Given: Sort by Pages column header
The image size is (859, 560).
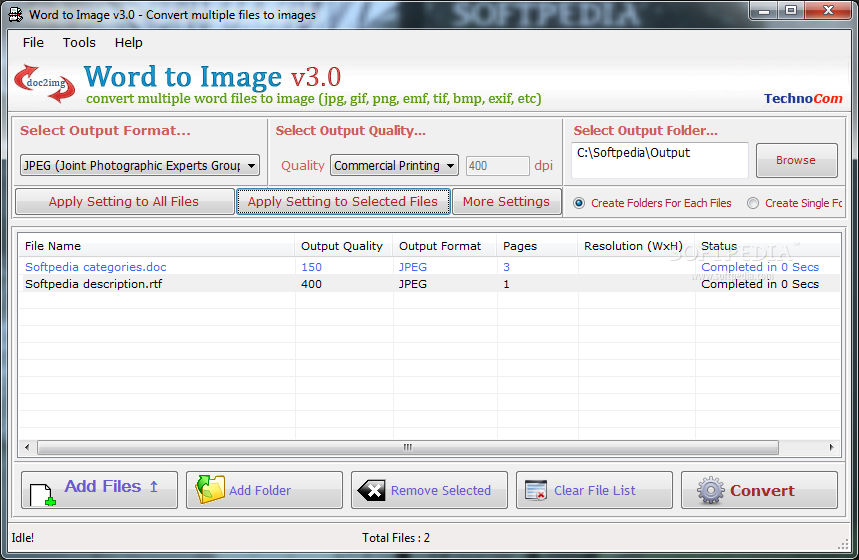Looking at the screenshot, I should point(537,246).
